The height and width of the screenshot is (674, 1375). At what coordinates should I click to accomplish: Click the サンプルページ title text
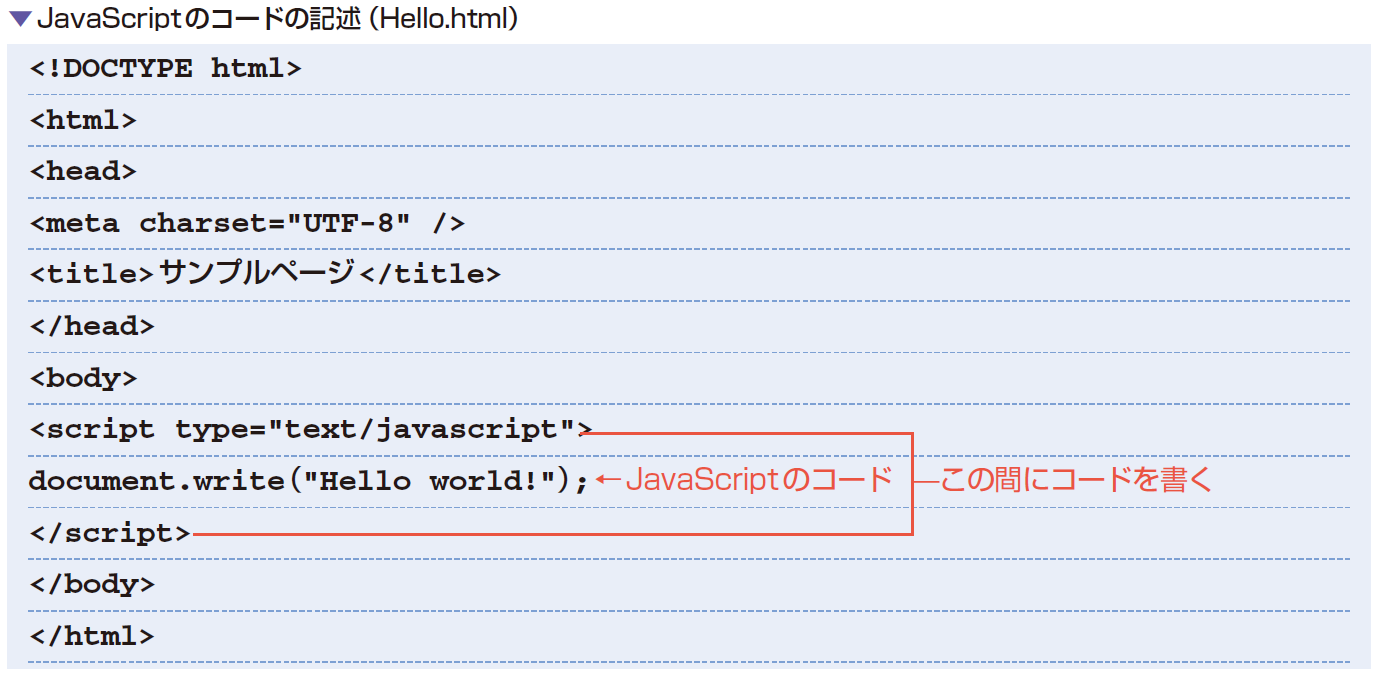(257, 273)
